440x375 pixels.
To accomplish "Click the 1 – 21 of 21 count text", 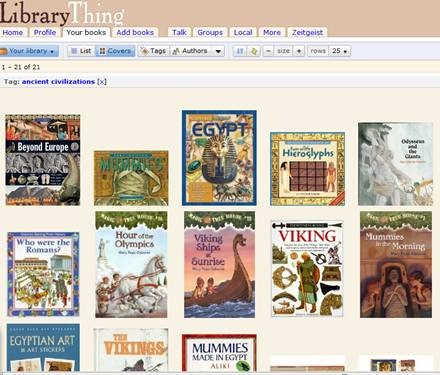I will (x=21, y=67).
